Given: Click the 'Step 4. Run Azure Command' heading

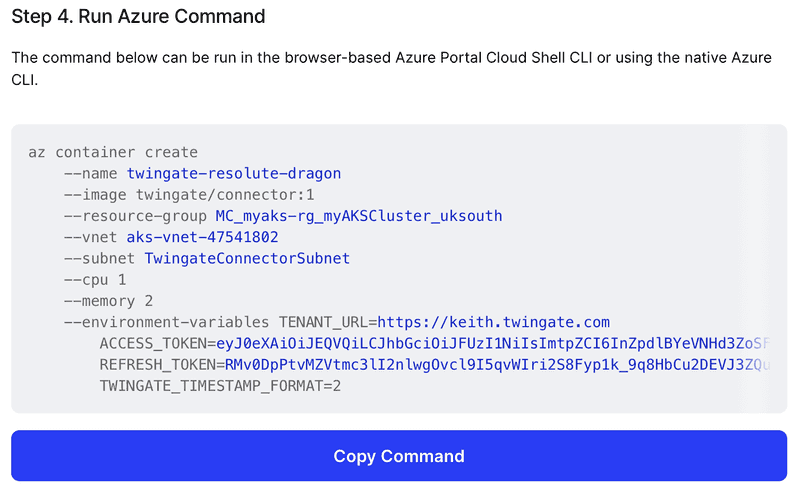Looking at the screenshot, I should point(138,16).
